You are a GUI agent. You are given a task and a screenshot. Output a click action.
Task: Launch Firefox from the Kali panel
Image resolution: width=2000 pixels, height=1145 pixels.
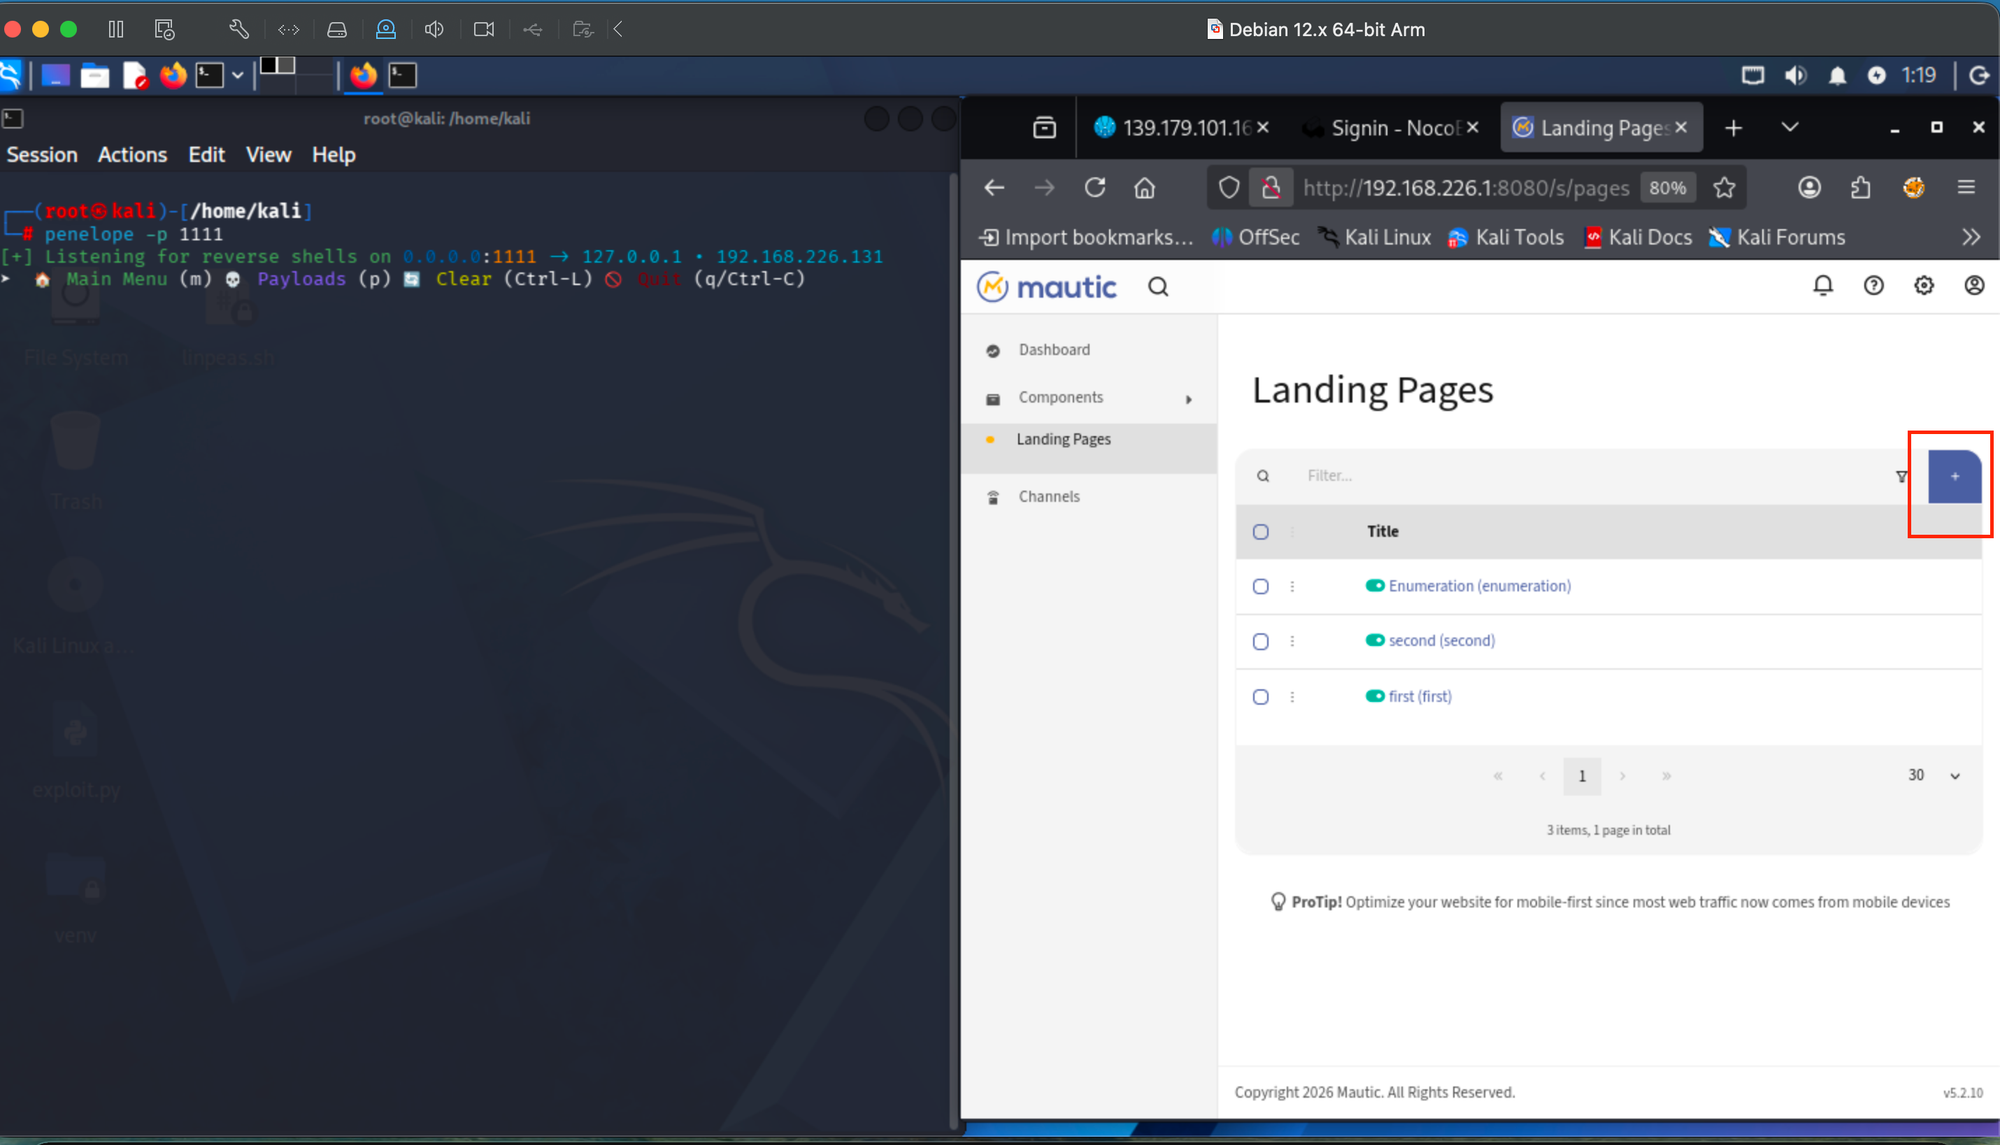pos(173,75)
